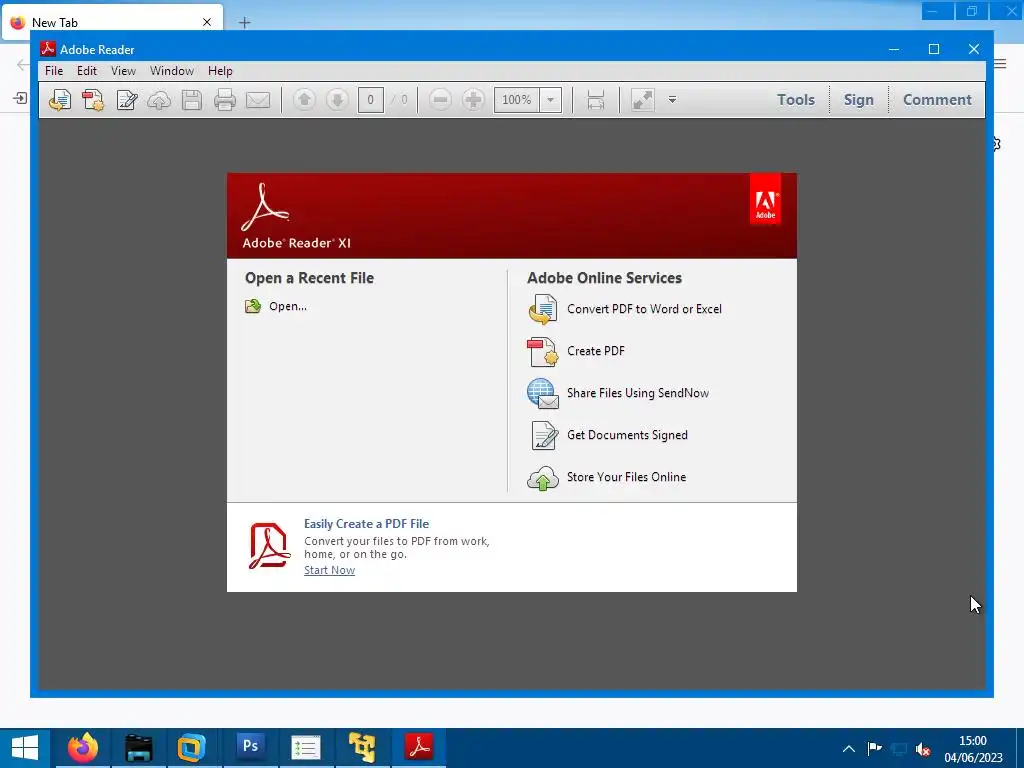1024x768 pixels.
Task: Click the Open... recent file link
Action: (x=287, y=306)
